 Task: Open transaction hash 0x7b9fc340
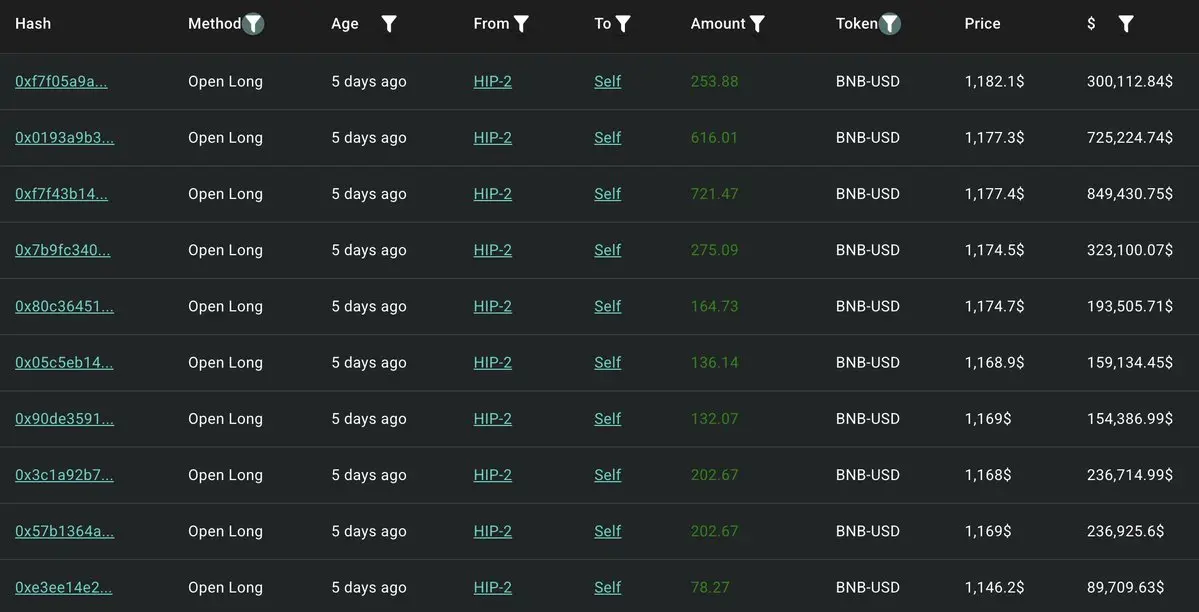62,250
